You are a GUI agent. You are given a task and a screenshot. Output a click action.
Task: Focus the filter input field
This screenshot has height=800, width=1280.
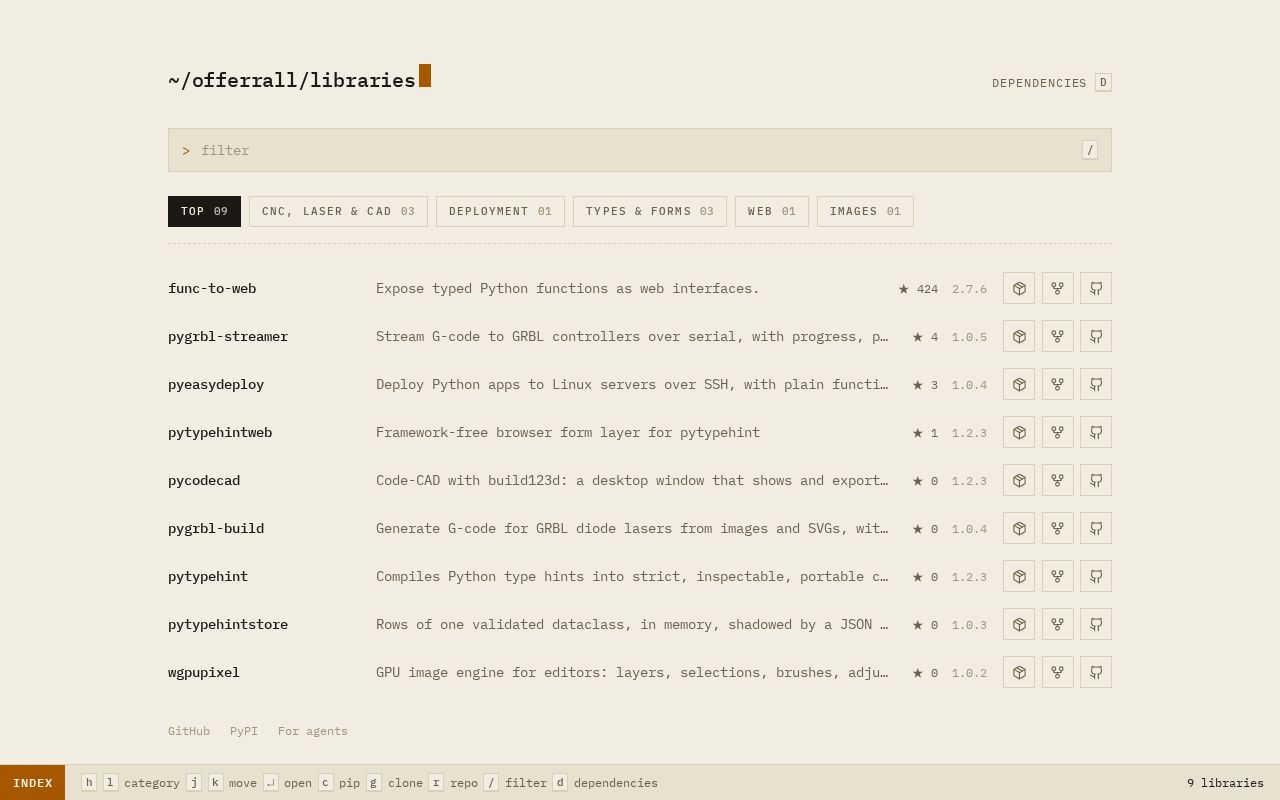tap(640, 150)
